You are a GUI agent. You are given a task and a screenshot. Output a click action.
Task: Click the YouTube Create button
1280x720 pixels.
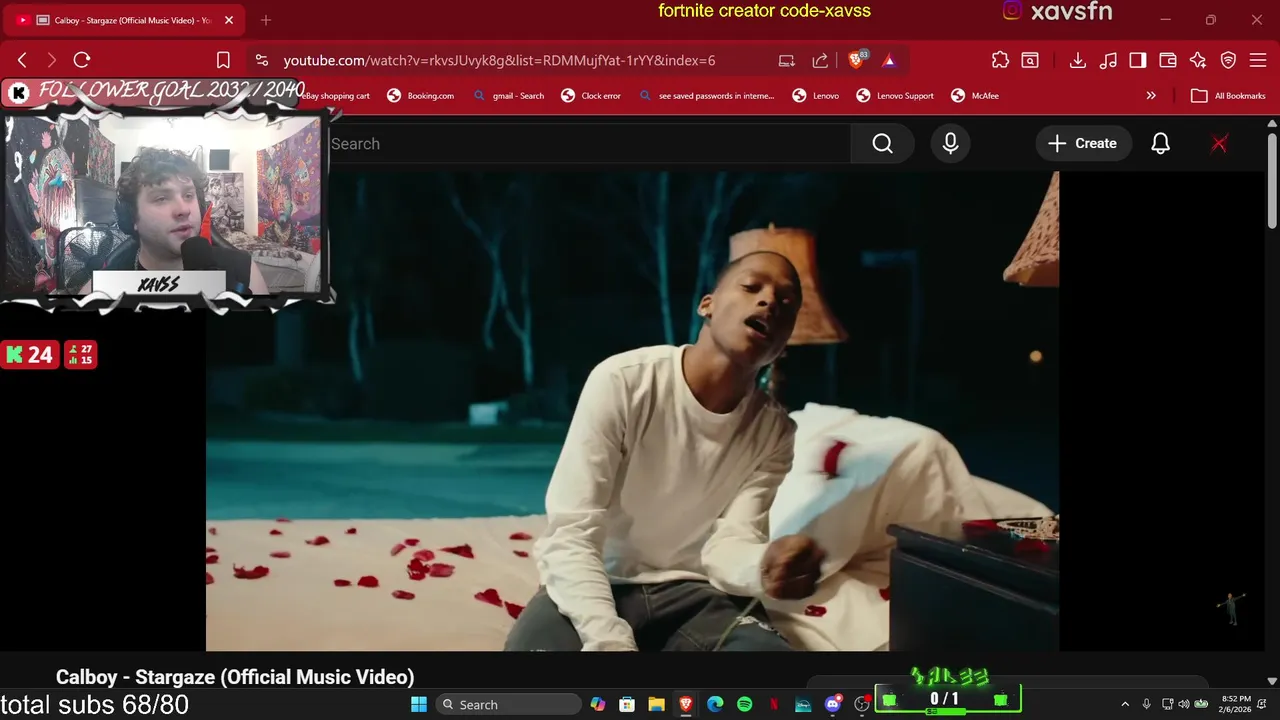[1083, 144]
